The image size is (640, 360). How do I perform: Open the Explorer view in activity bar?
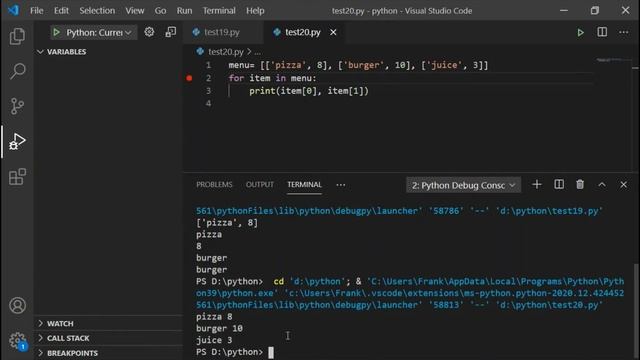click(17, 36)
